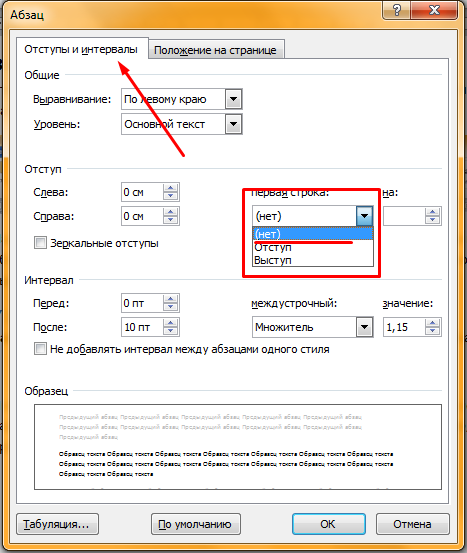This screenshot has height=553, width=467.
Task: Click the После 10 пт input field
Action: (x=142, y=327)
